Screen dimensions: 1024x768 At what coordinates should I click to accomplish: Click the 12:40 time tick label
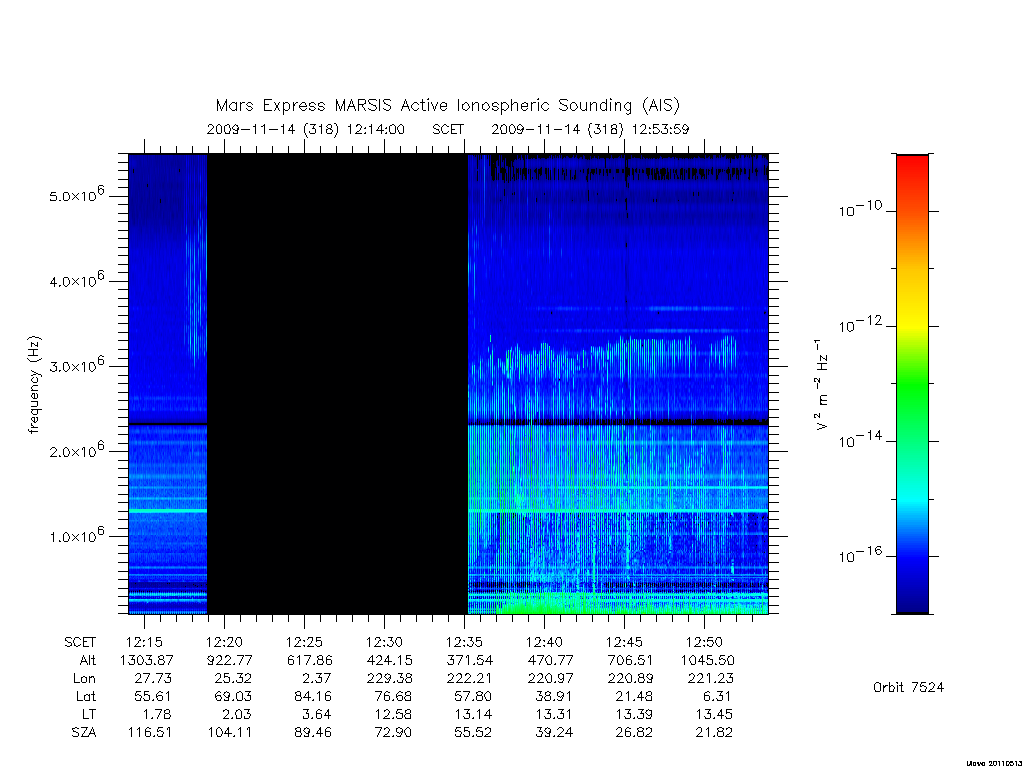click(x=544, y=643)
